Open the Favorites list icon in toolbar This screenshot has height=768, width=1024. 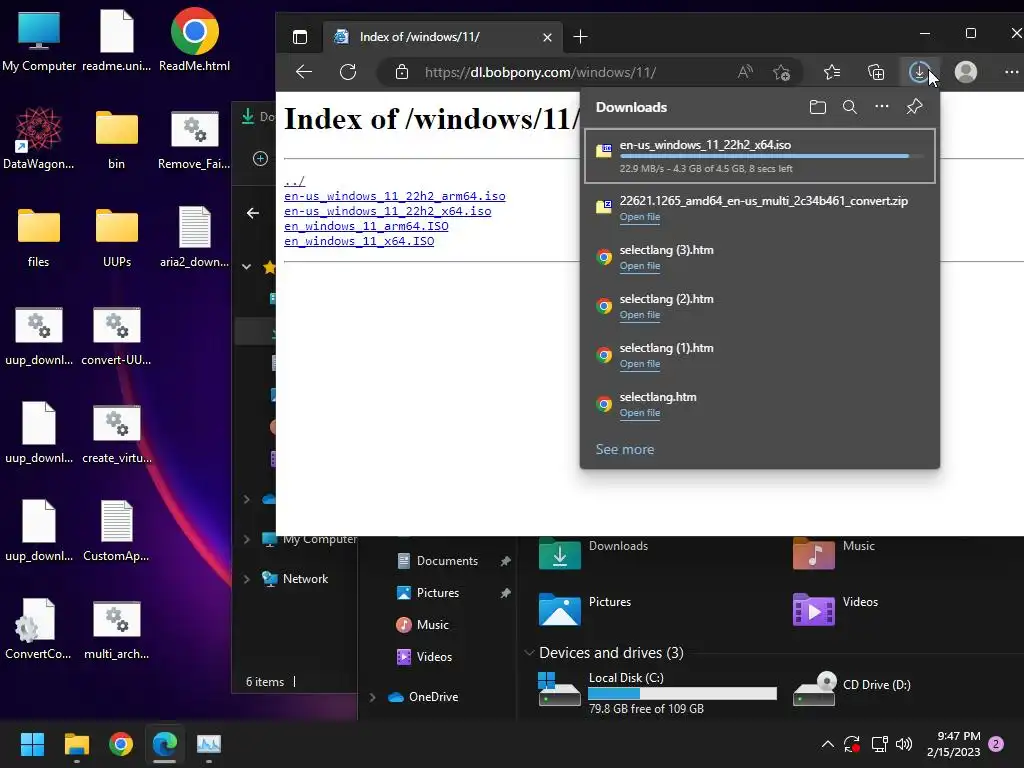(x=832, y=72)
